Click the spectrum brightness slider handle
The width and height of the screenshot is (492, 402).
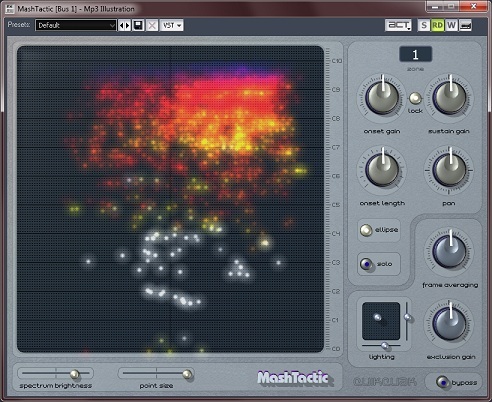[x=75, y=374]
